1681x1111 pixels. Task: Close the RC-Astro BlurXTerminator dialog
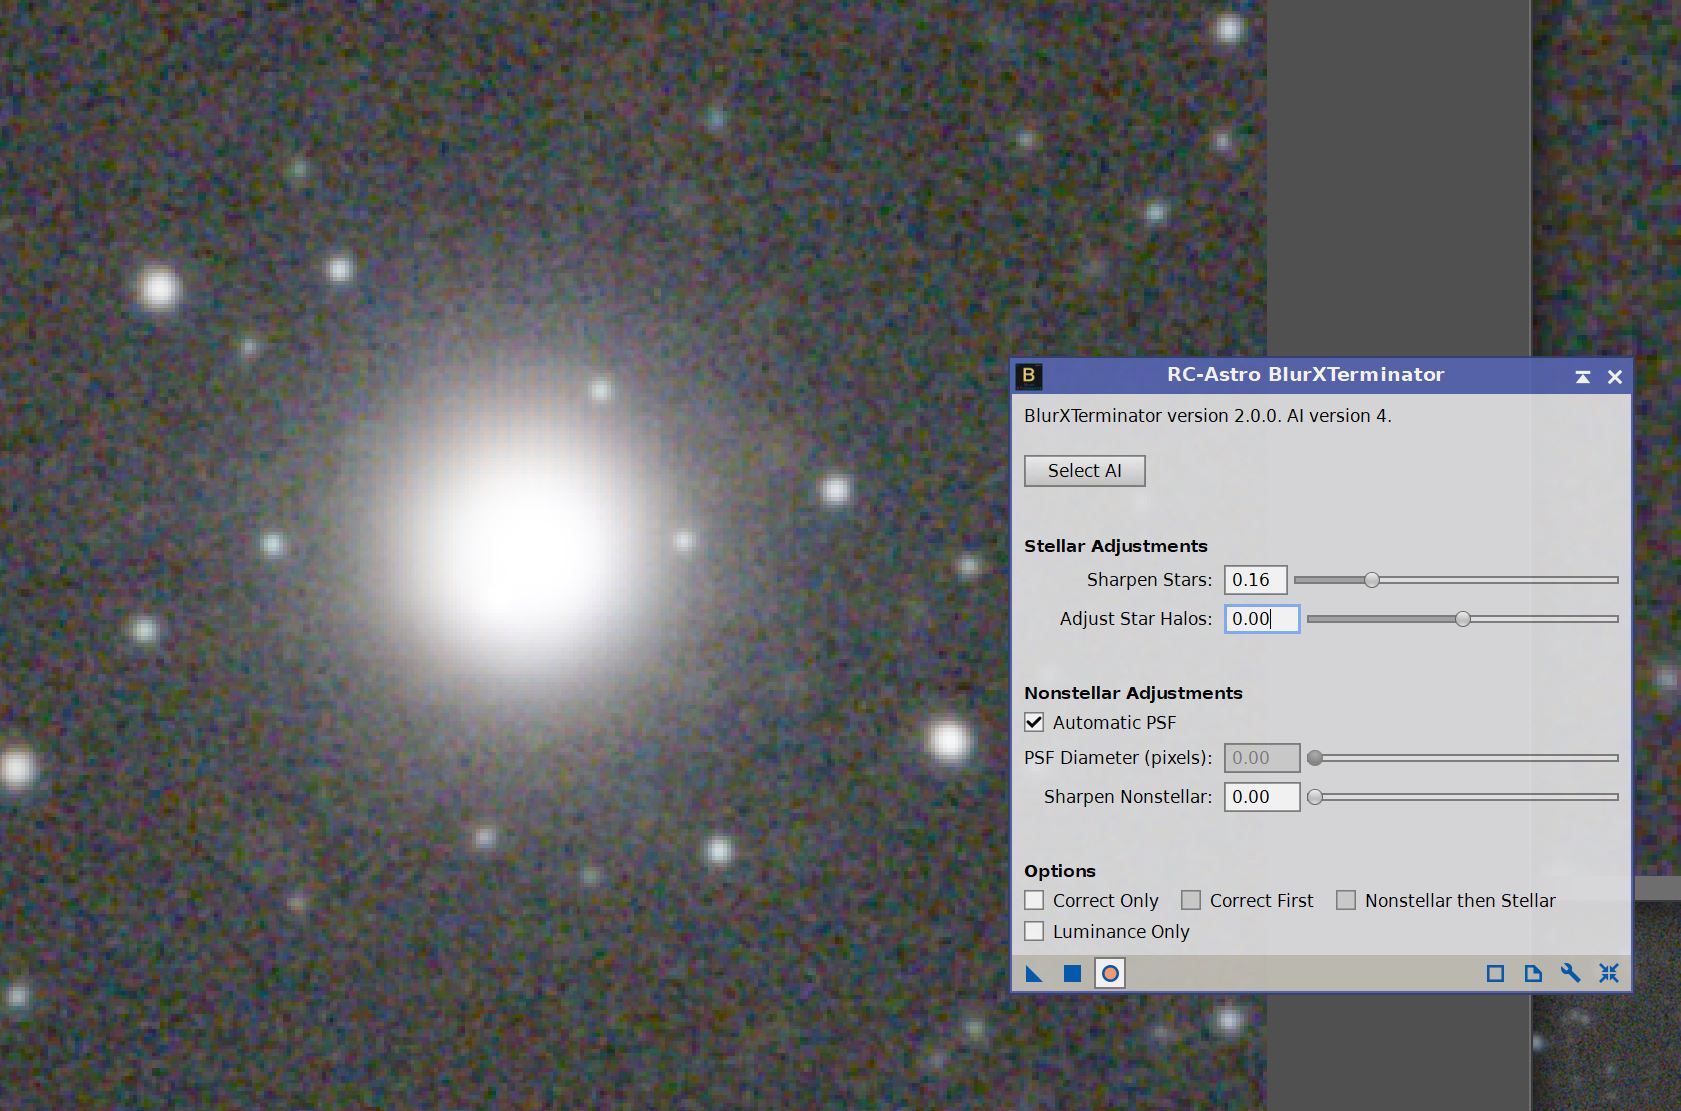tap(1615, 377)
